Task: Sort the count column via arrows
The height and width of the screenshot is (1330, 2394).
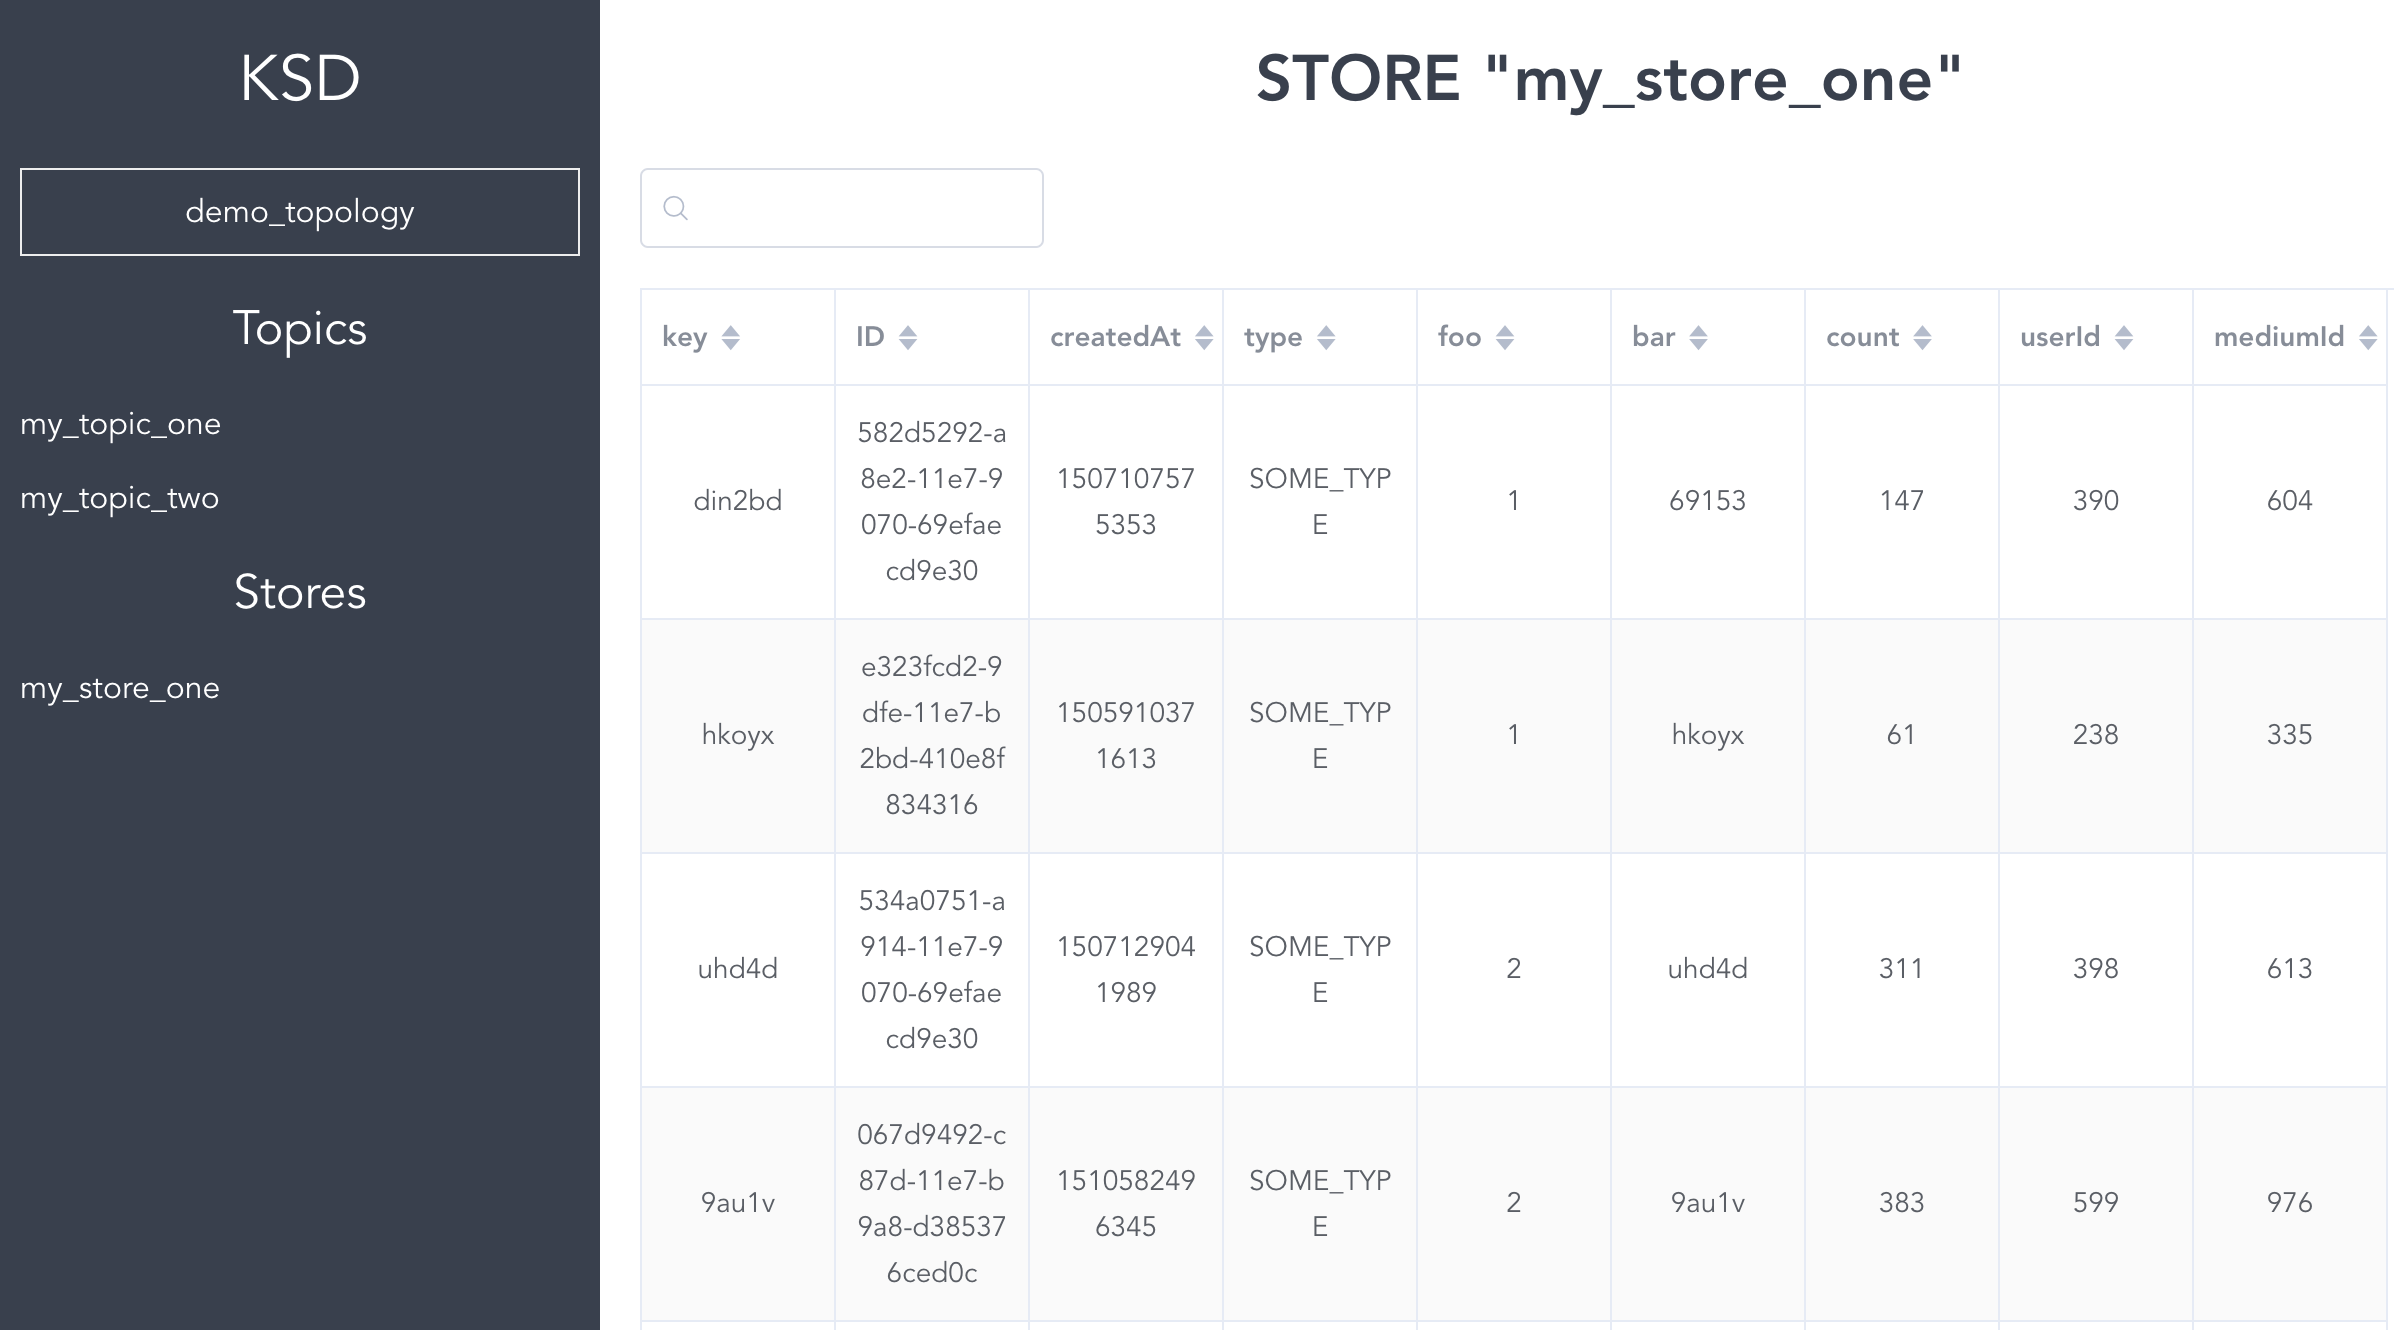Action: pyautogui.click(x=1922, y=338)
